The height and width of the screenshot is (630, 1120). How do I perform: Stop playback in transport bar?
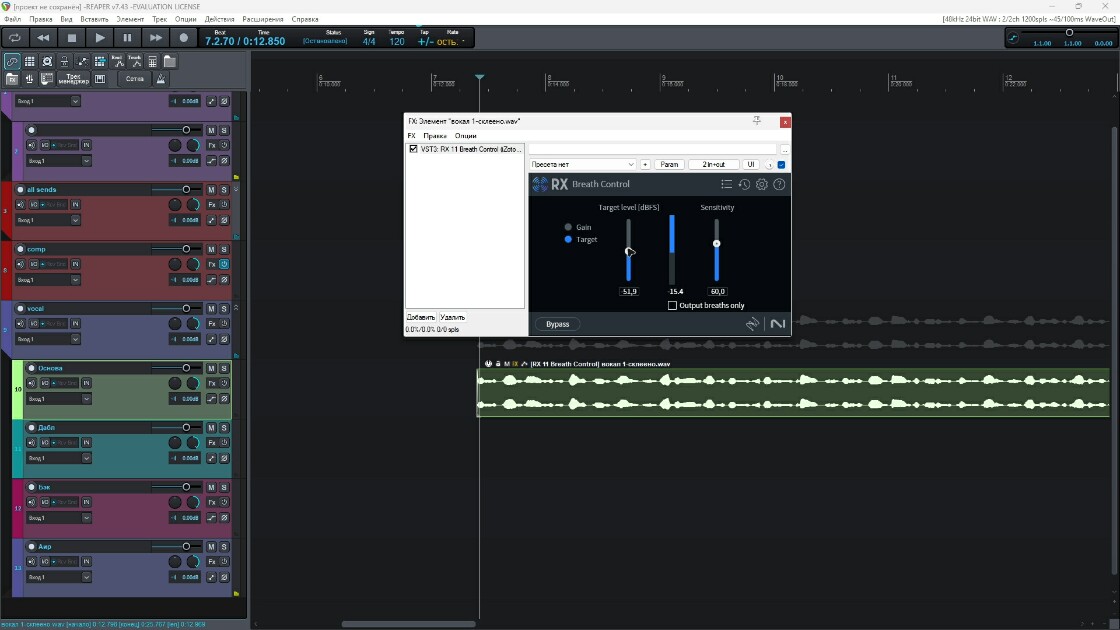(x=71, y=38)
